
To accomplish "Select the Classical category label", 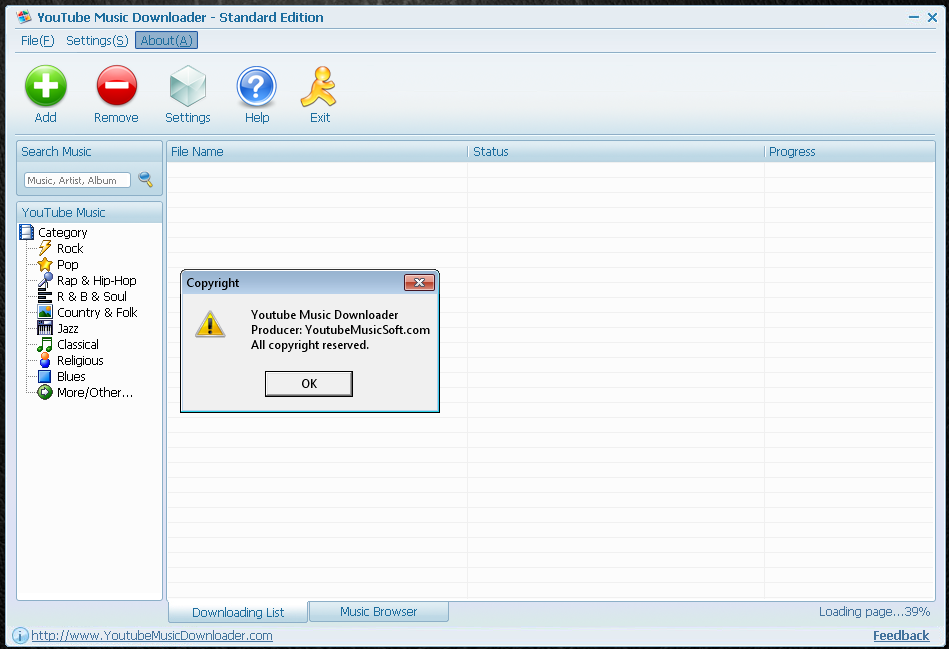I will tap(78, 344).
